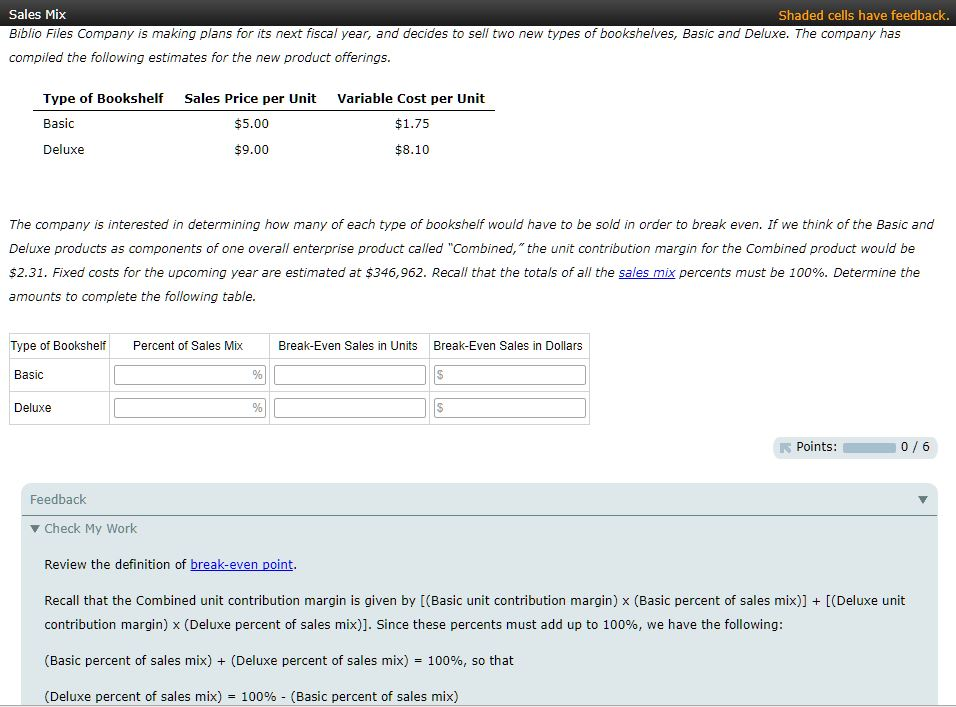
Task: Open the break-even point definition link
Action: (x=241, y=564)
